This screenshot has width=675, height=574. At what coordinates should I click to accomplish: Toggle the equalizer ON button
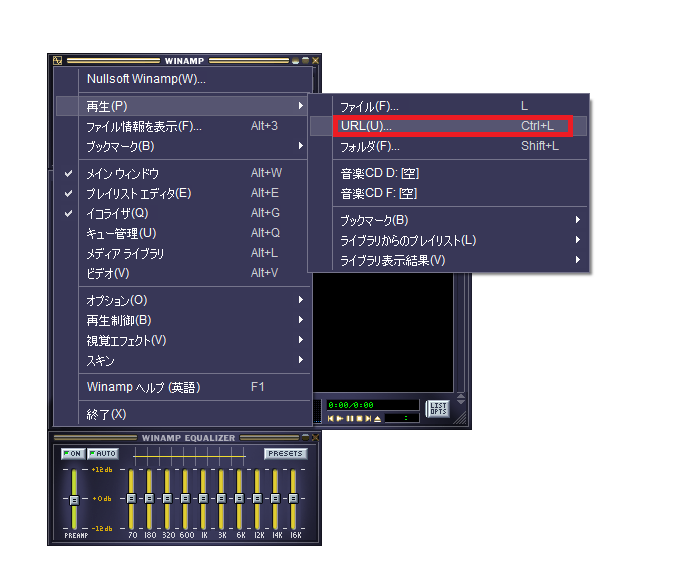click(x=73, y=453)
